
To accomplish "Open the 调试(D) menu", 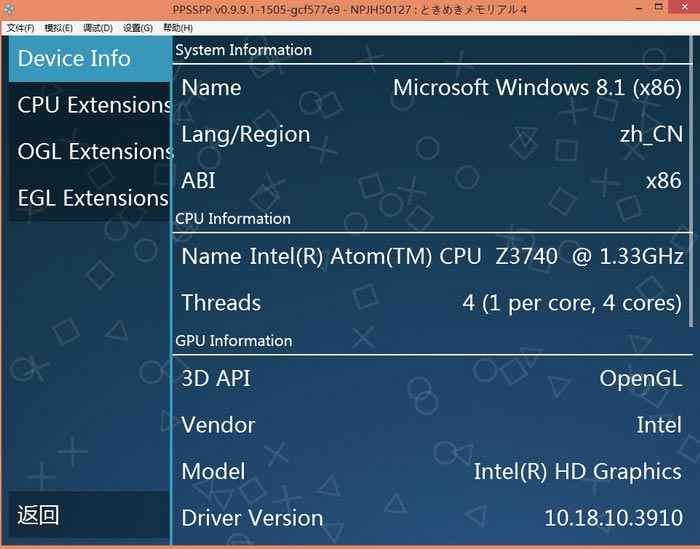I will 98,28.
